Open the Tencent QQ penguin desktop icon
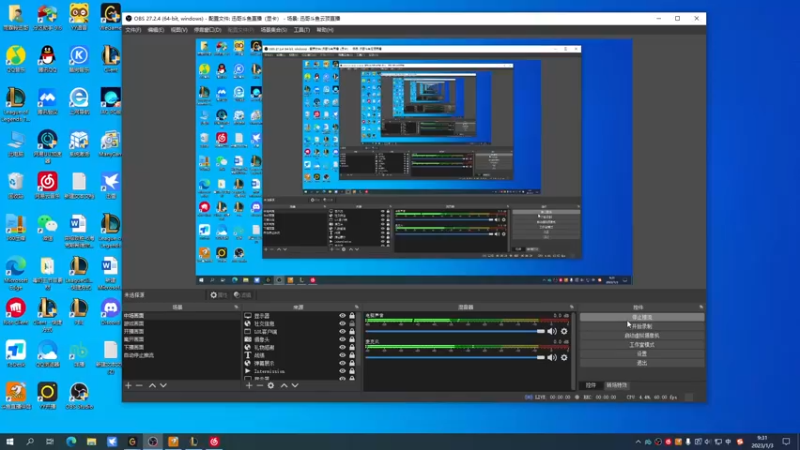 [x=47, y=59]
